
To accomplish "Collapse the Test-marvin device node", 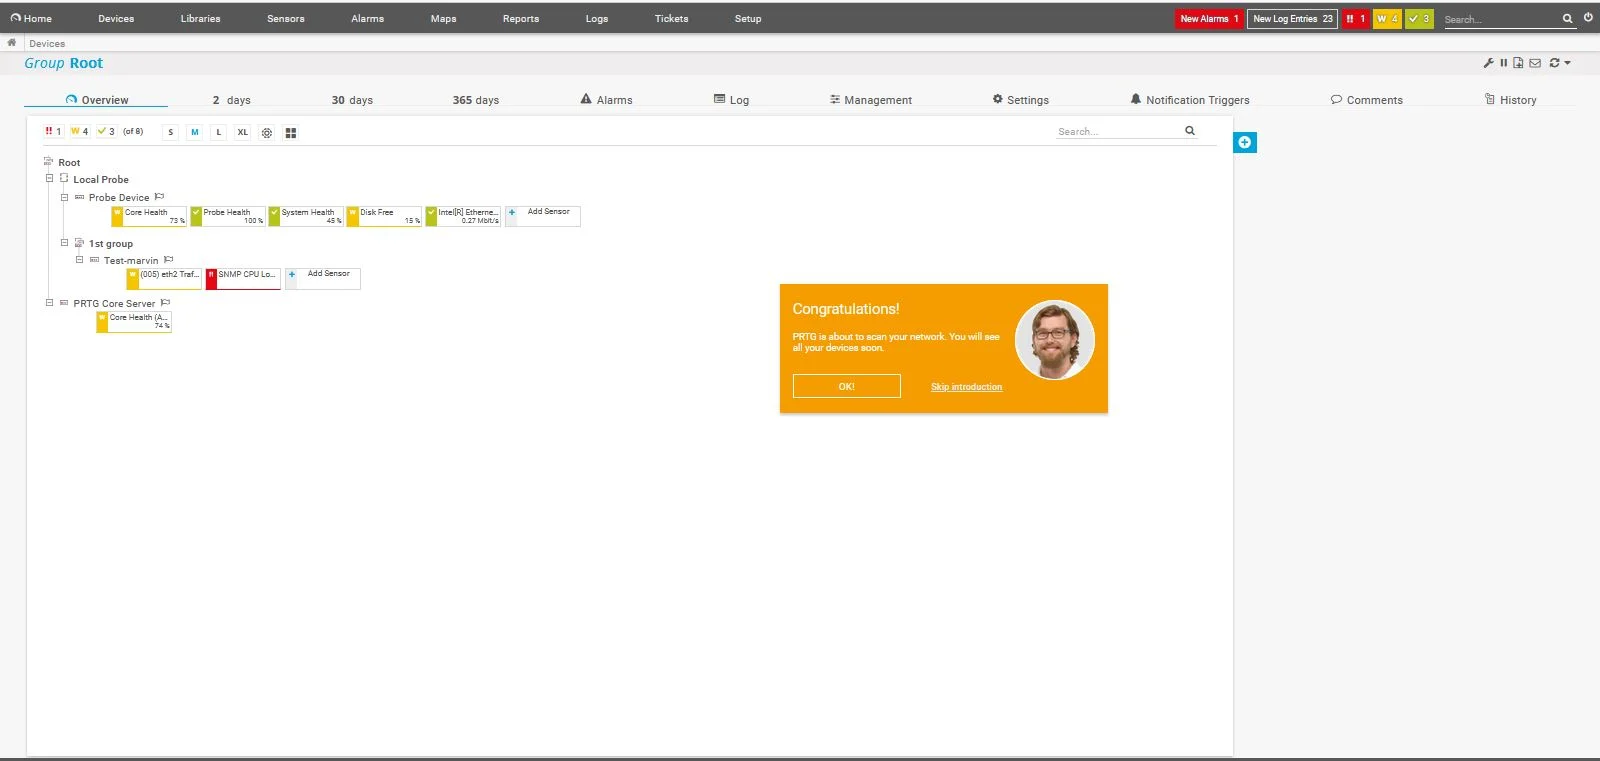I will pyautogui.click(x=79, y=259).
